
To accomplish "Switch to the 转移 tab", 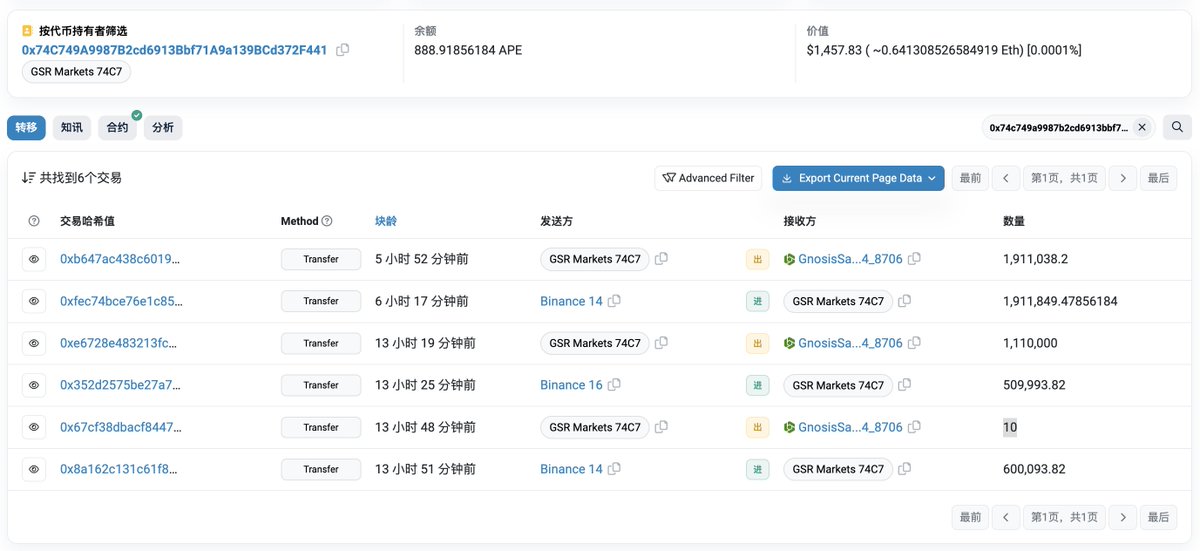I will point(26,128).
